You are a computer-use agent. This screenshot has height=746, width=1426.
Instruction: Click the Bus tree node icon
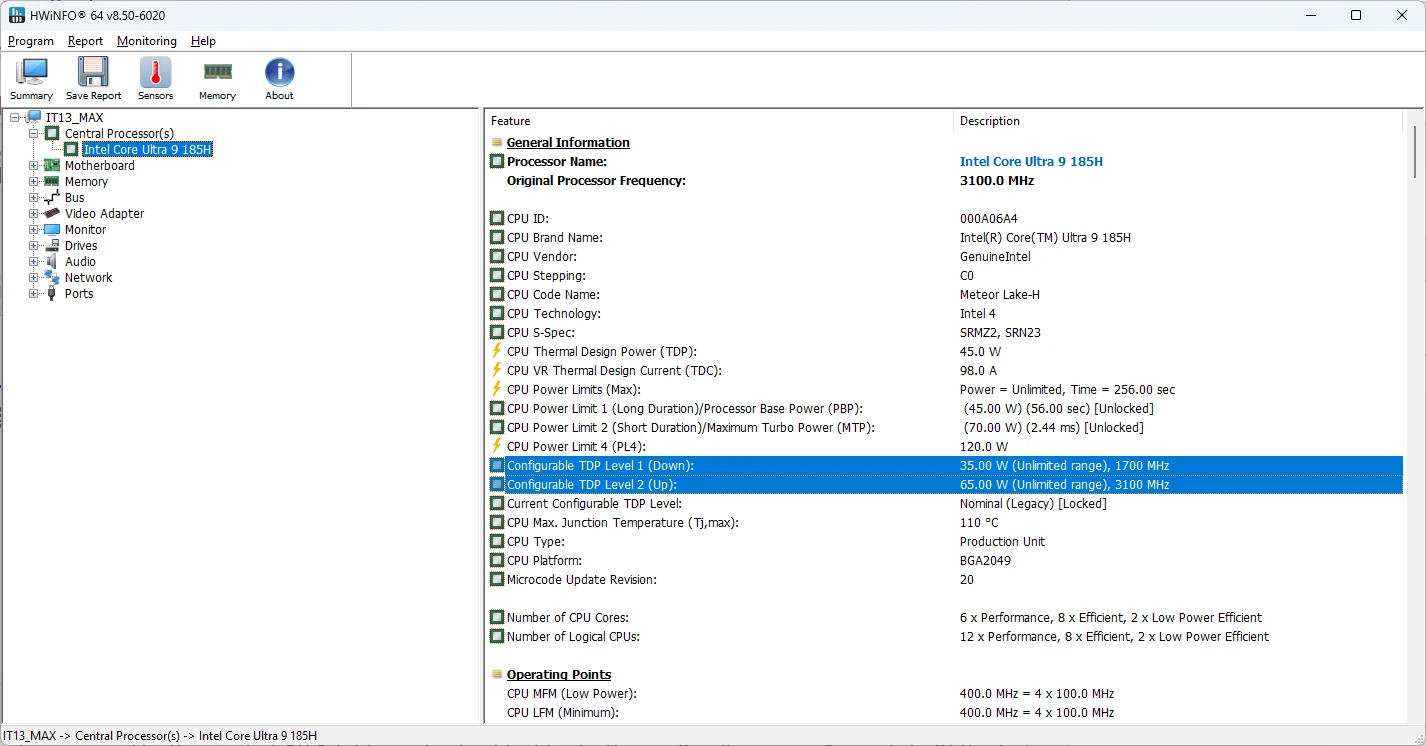53,198
